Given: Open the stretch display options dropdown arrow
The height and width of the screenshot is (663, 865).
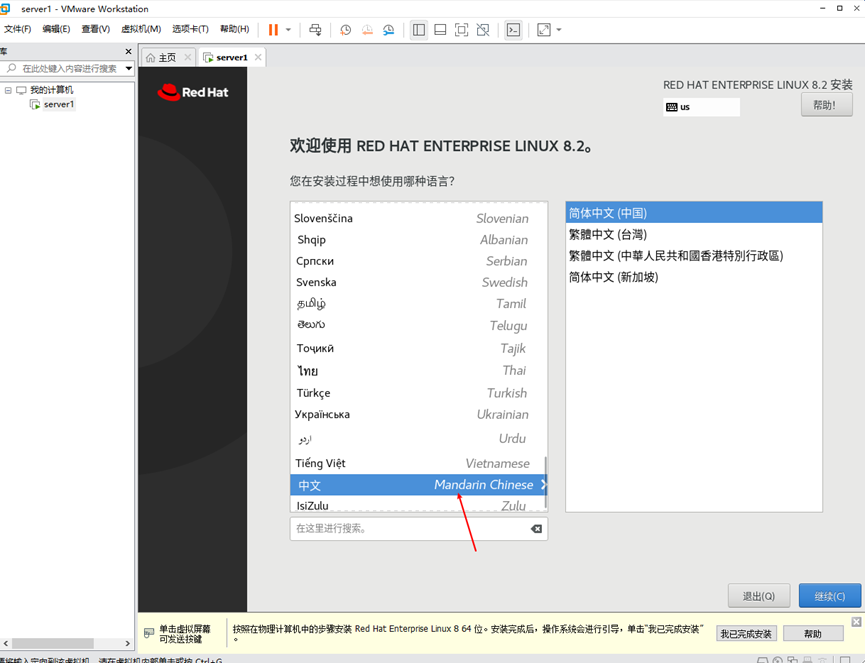Looking at the screenshot, I should pos(559,30).
